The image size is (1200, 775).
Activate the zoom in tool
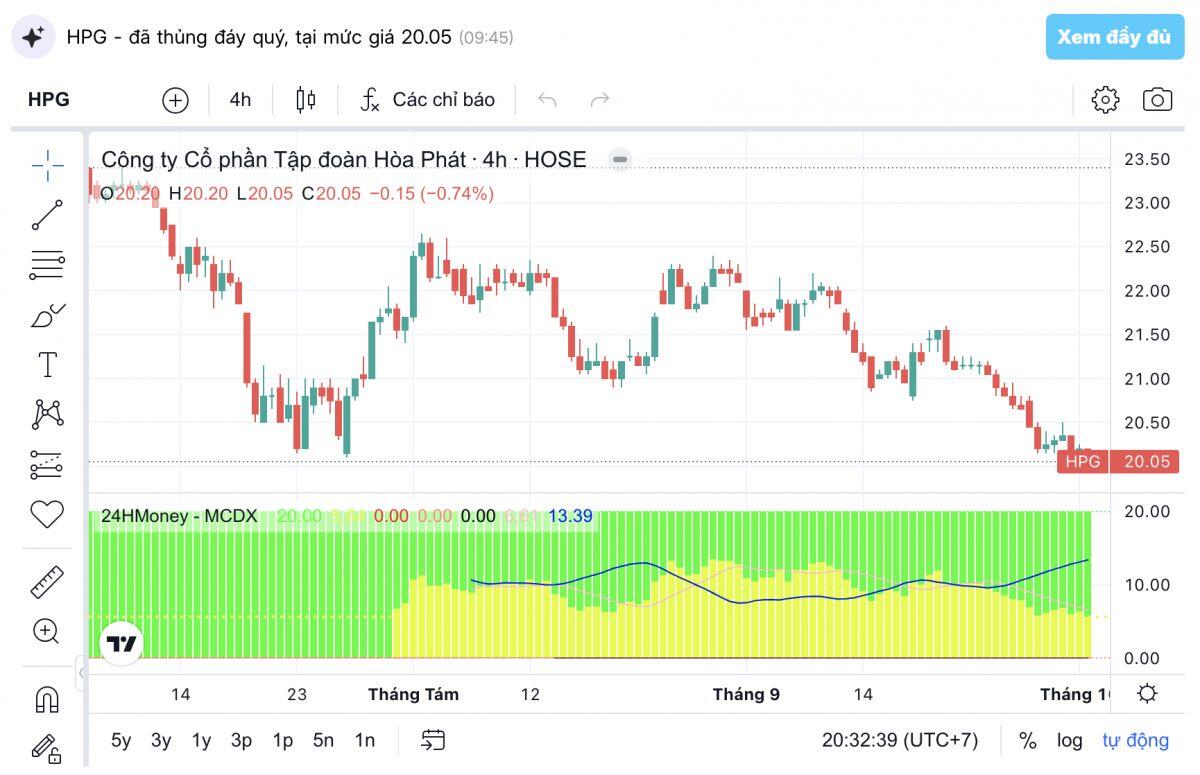(47, 631)
